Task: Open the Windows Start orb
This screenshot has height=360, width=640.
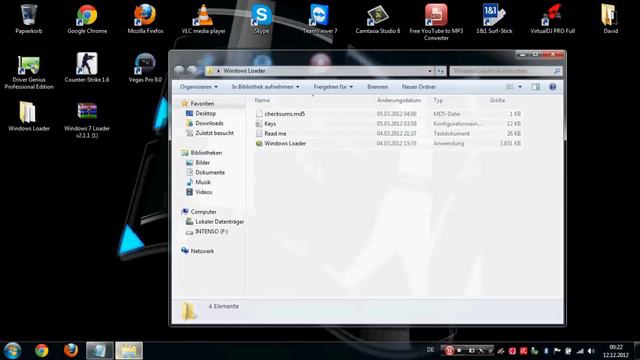Action: (13, 350)
